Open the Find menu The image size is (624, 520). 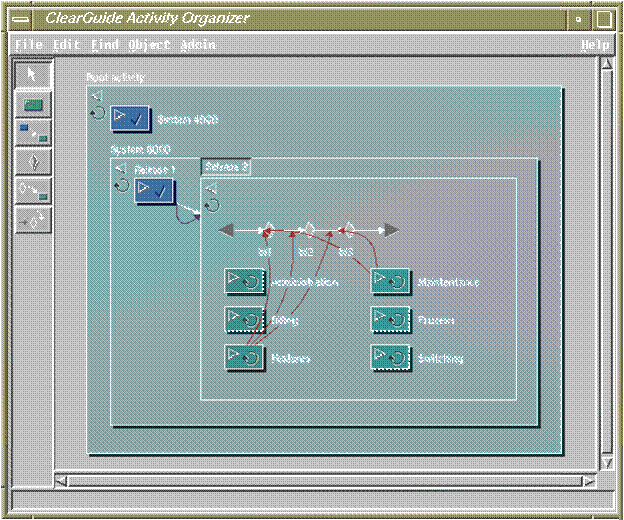[105, 44]
